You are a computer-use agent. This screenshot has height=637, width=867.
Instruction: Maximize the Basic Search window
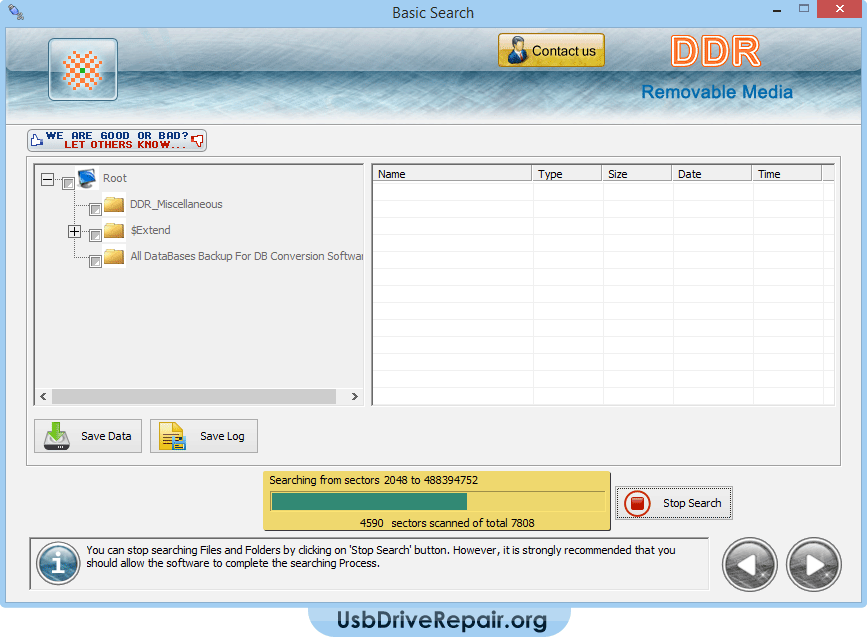(x=804, y=9)
